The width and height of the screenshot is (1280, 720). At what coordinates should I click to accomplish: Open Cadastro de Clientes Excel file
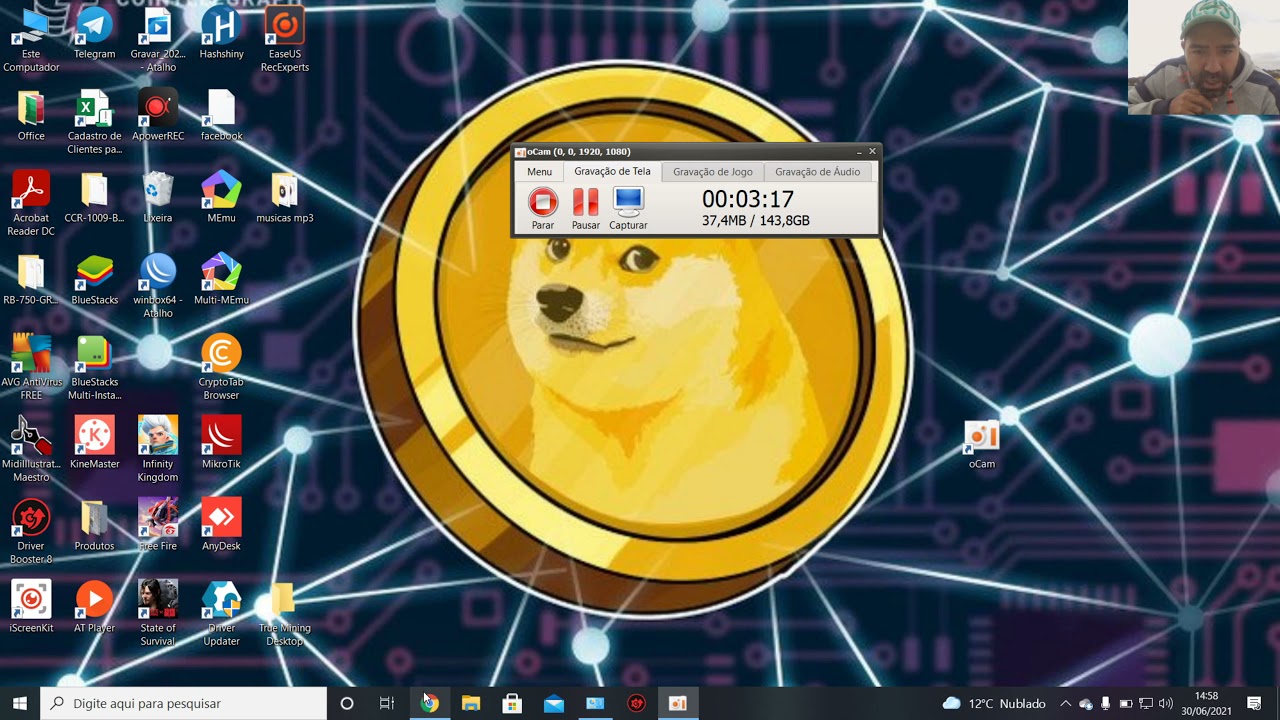pyautogui.click(x=94, y=122)
